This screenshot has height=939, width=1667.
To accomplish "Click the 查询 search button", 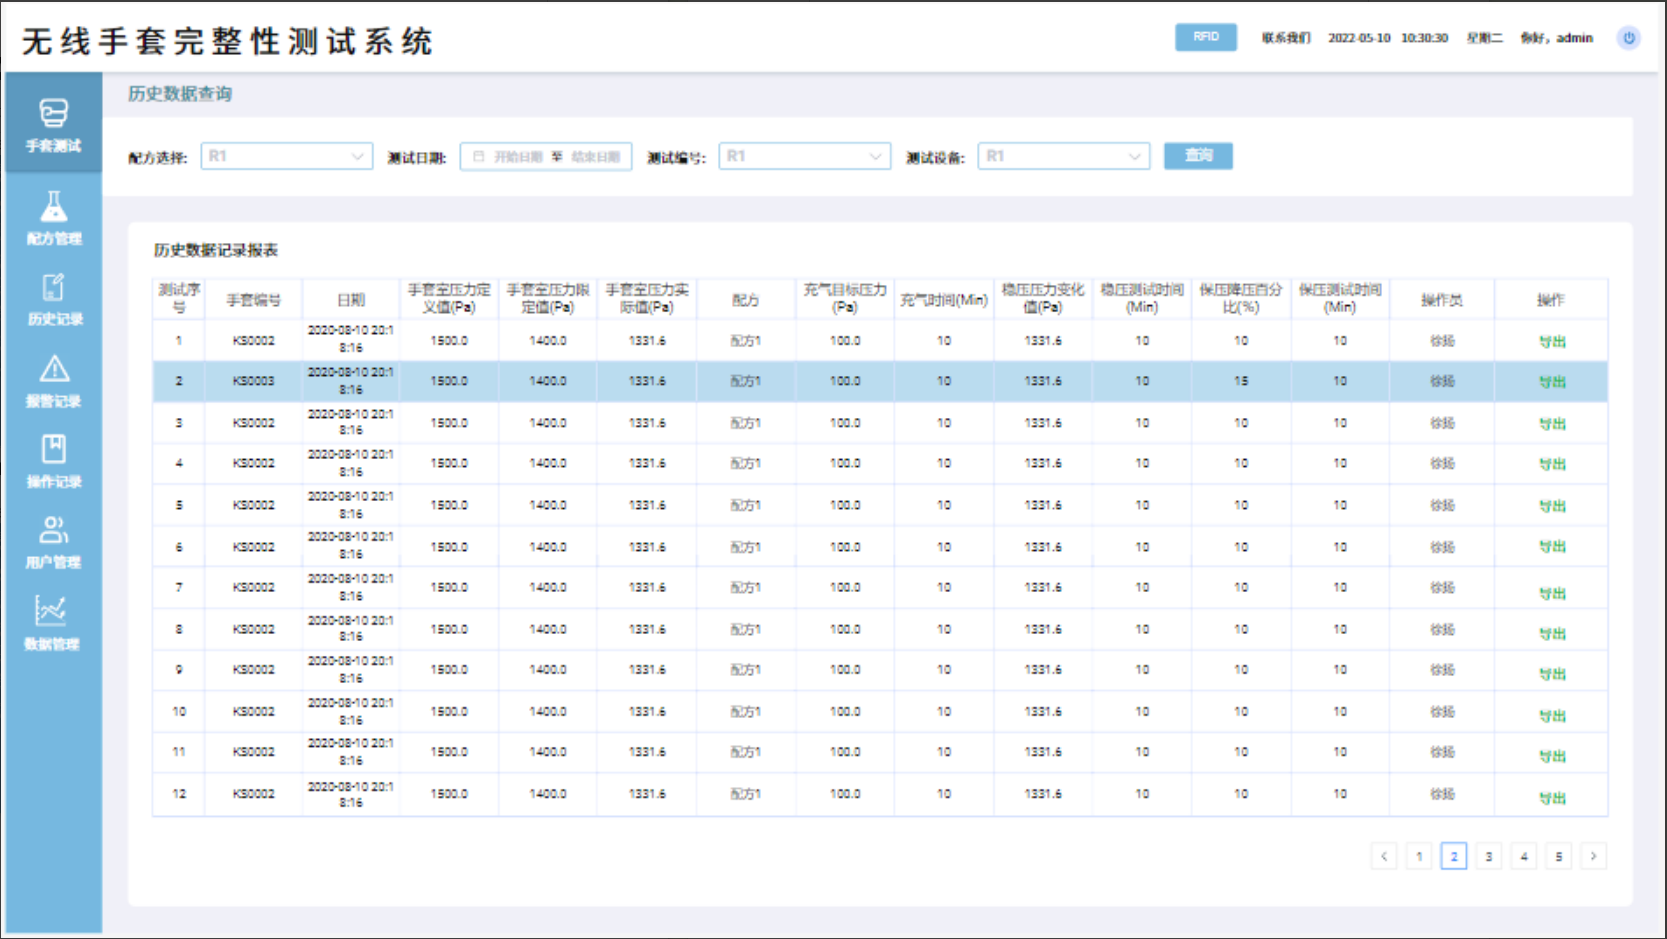I will click(x=1198, y=156).
